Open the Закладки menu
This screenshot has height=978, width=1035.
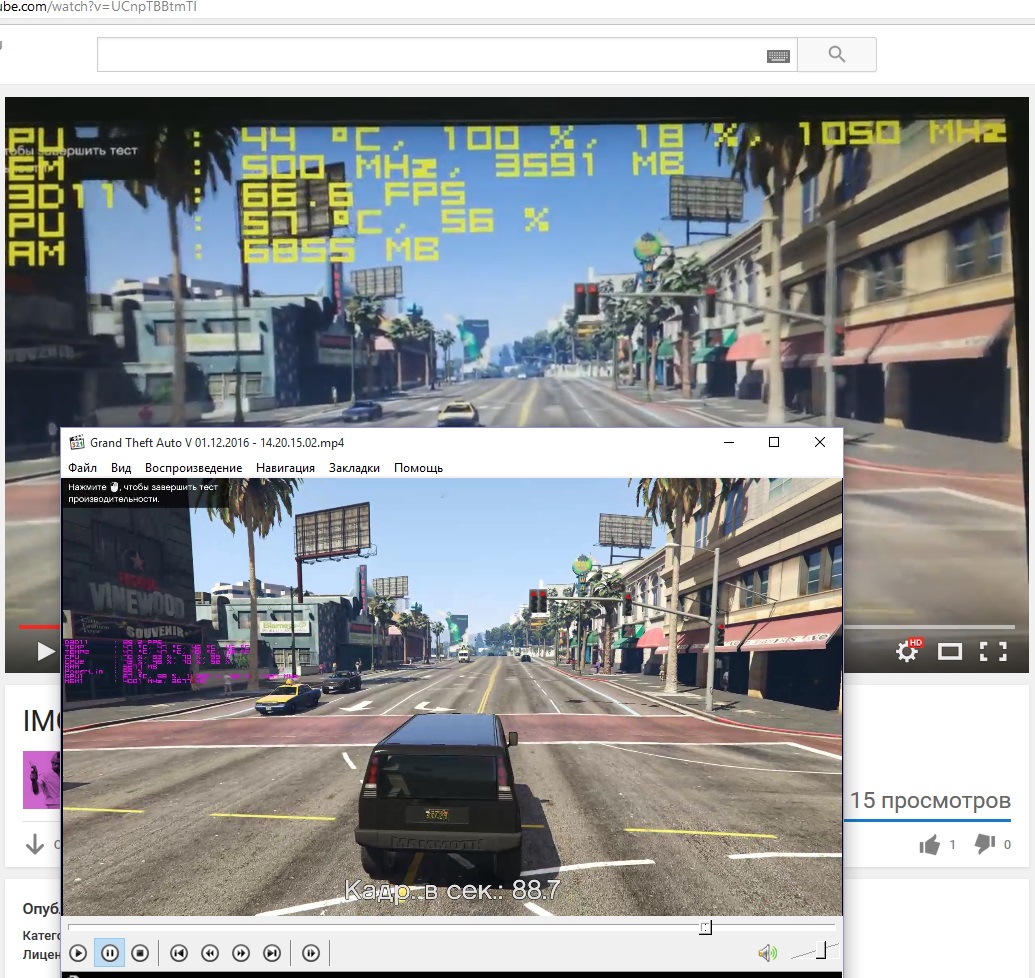point(354,468)
